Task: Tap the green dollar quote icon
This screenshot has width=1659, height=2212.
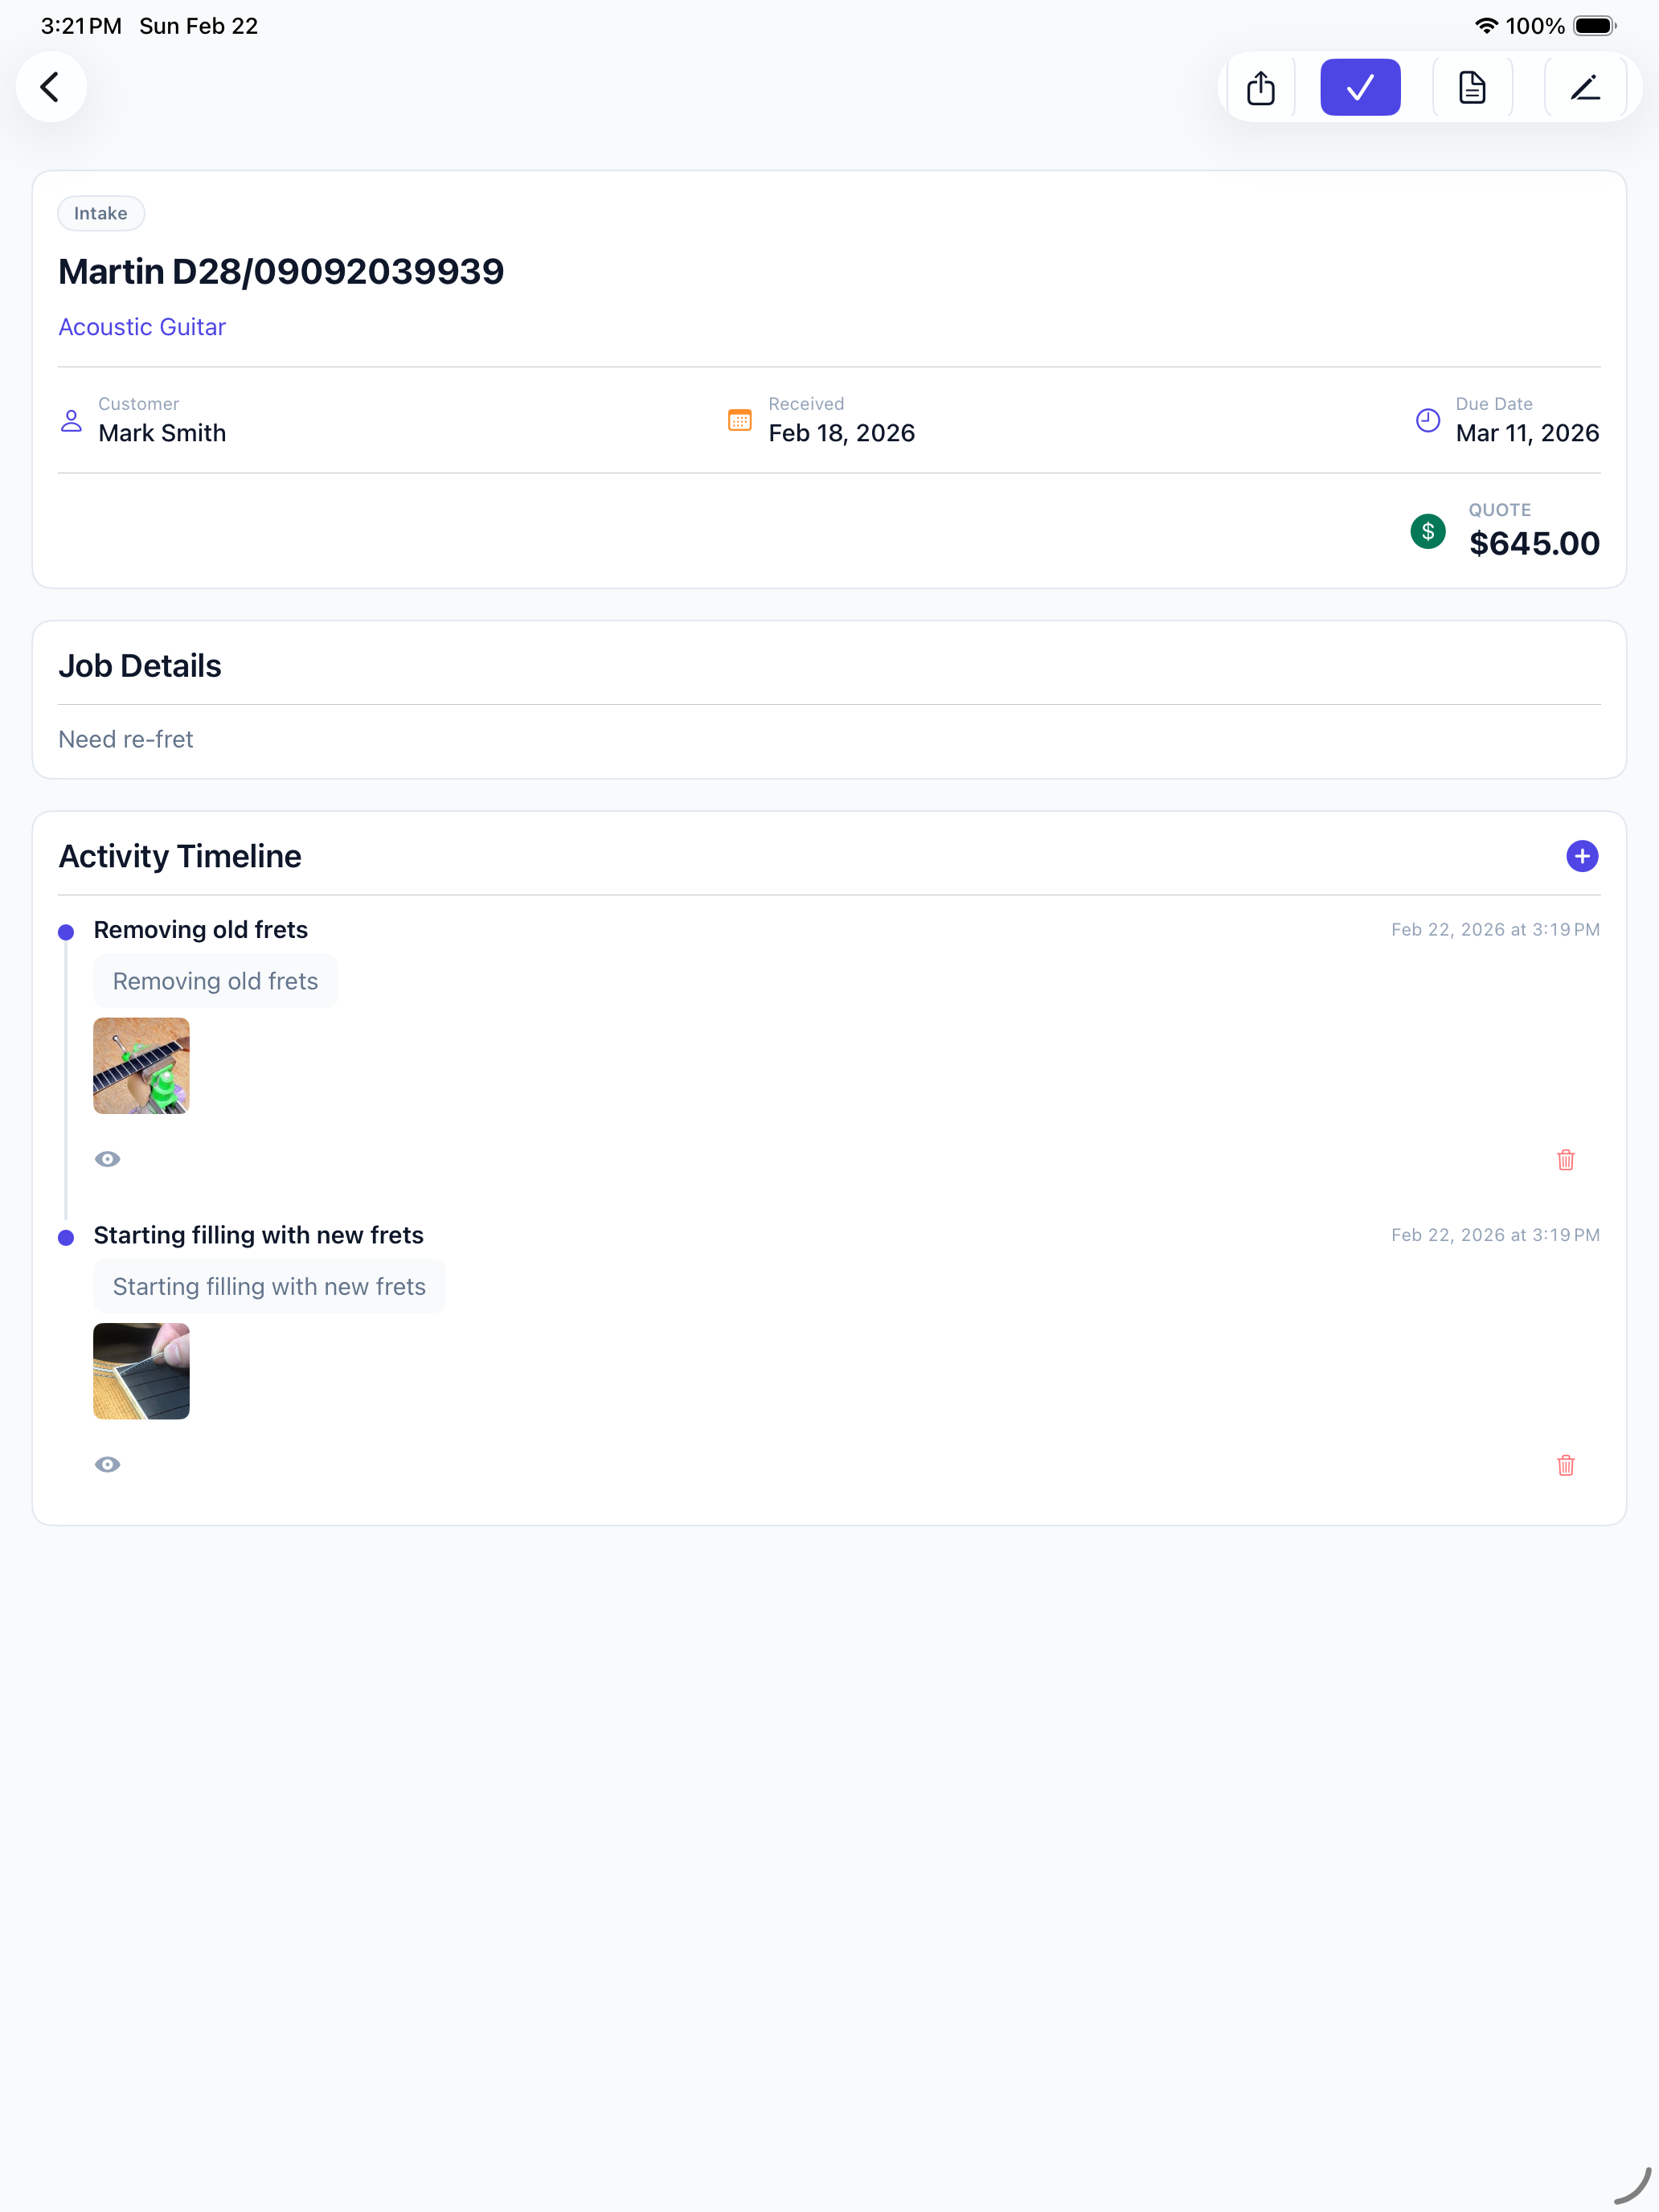Action: 1427,531
